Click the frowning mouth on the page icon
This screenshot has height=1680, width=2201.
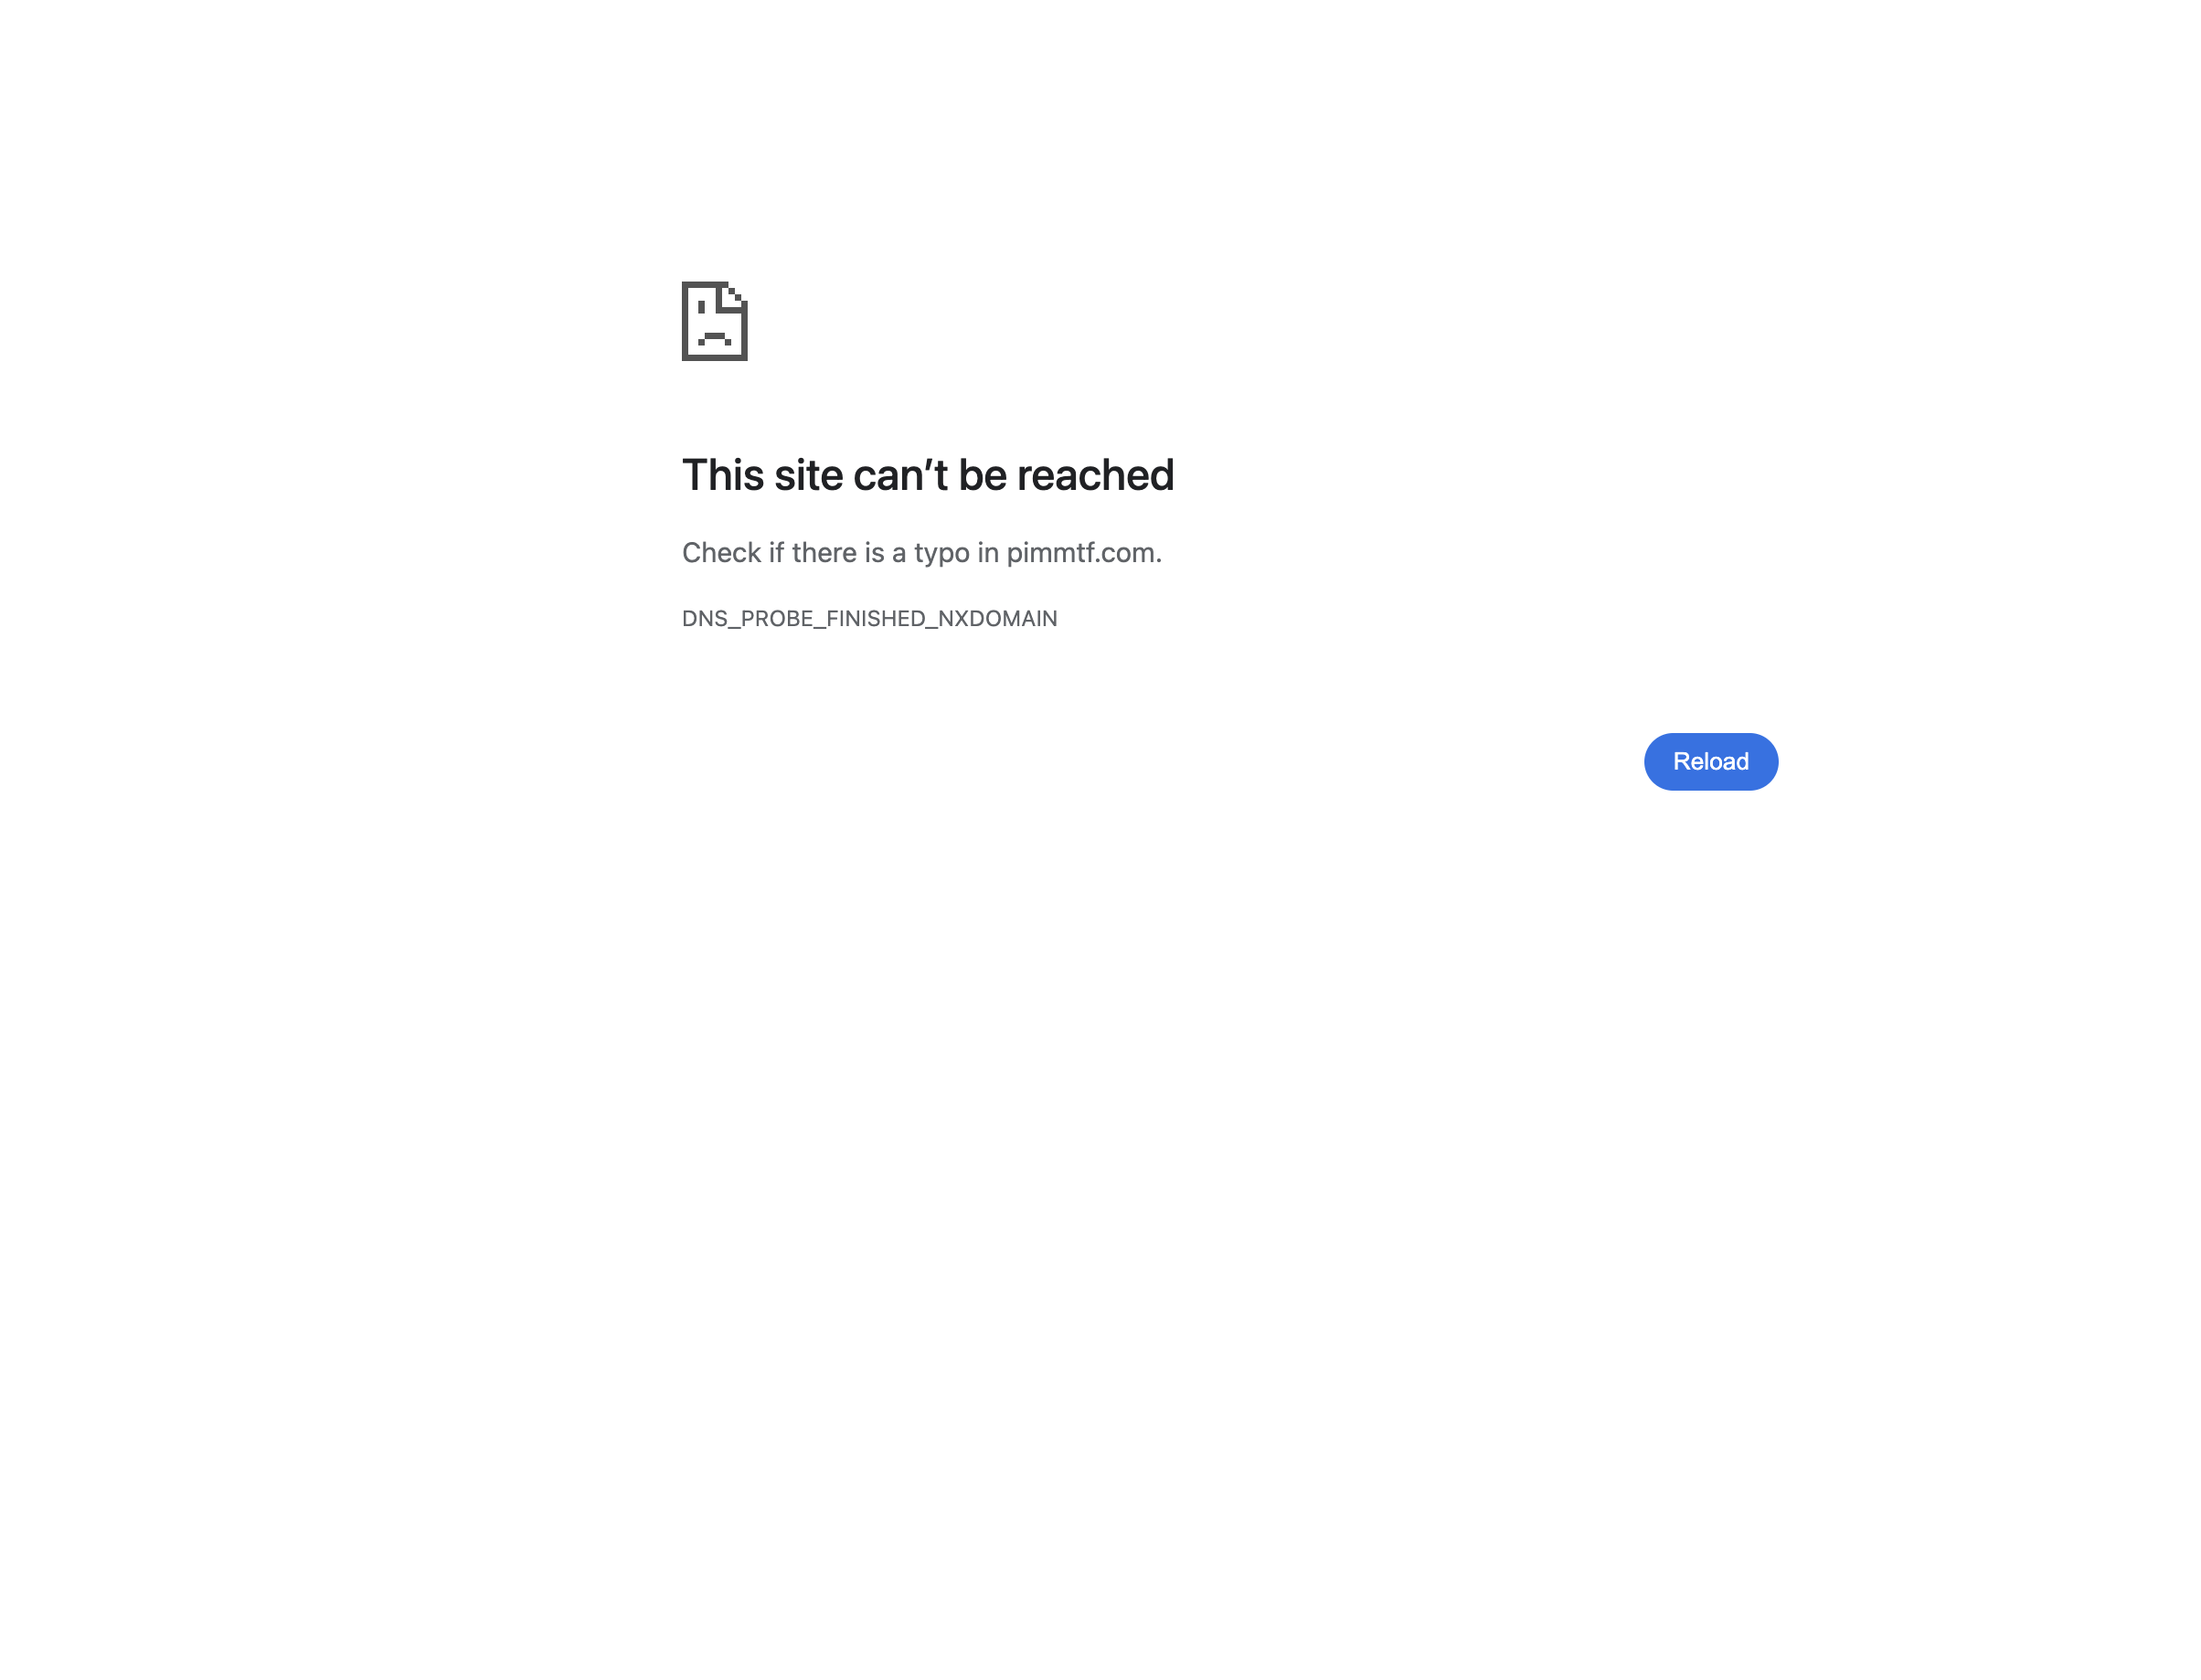(x=714, y=338)
